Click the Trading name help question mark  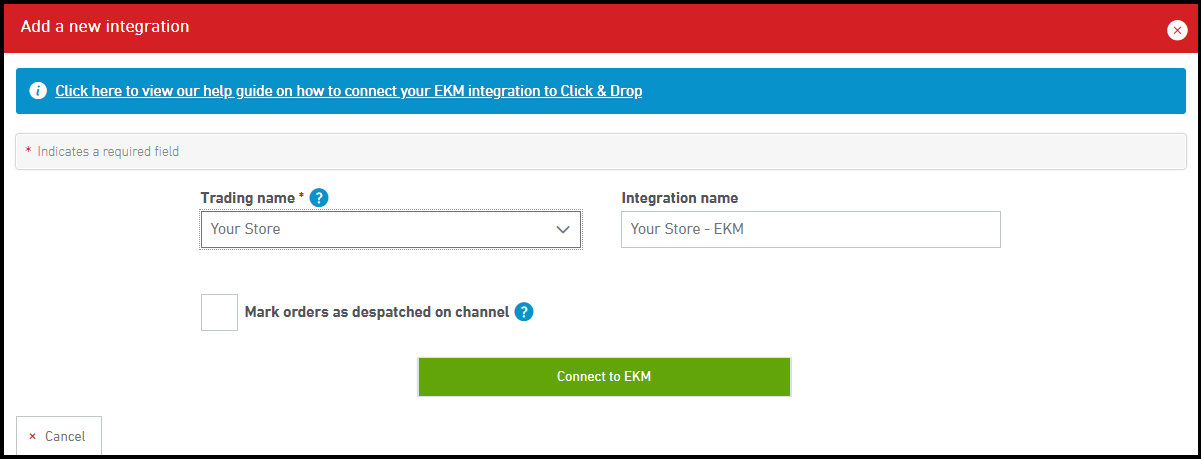click(x=319, y=198)
